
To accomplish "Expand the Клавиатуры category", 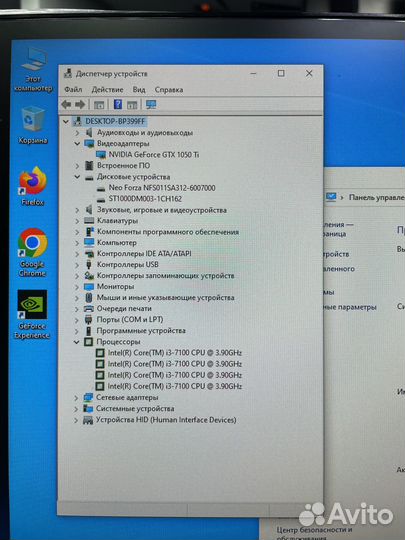I will click(77, 221).
